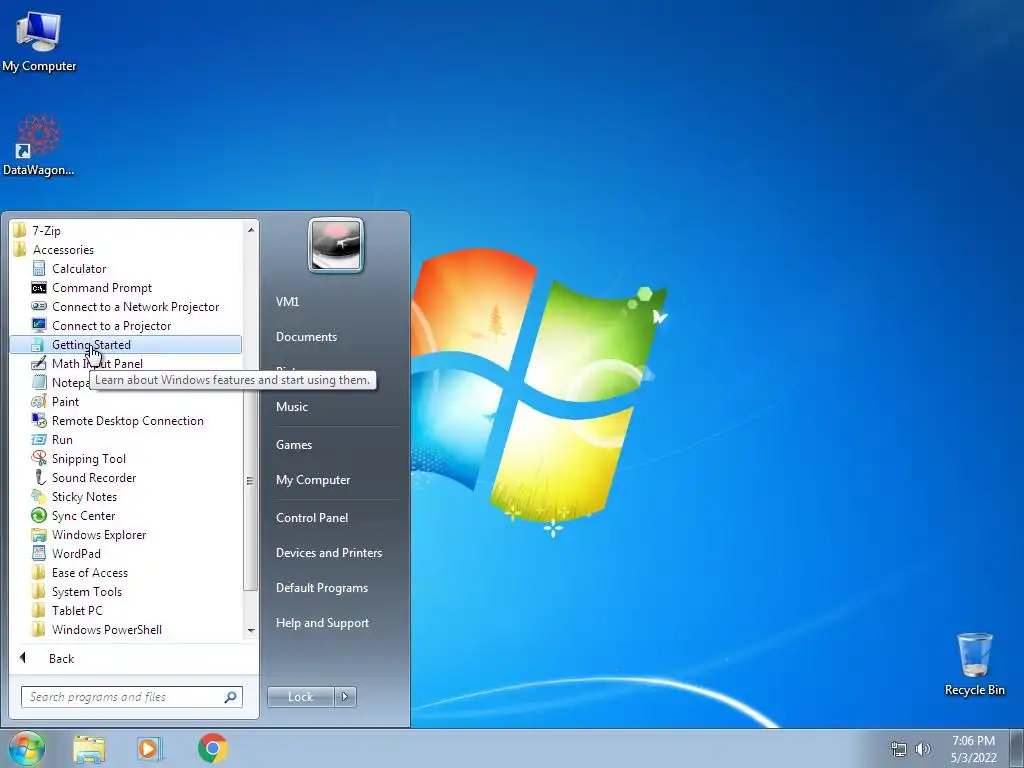Click the volume speaker tray icon
The image size is (1024, 768).
point(923,749)
